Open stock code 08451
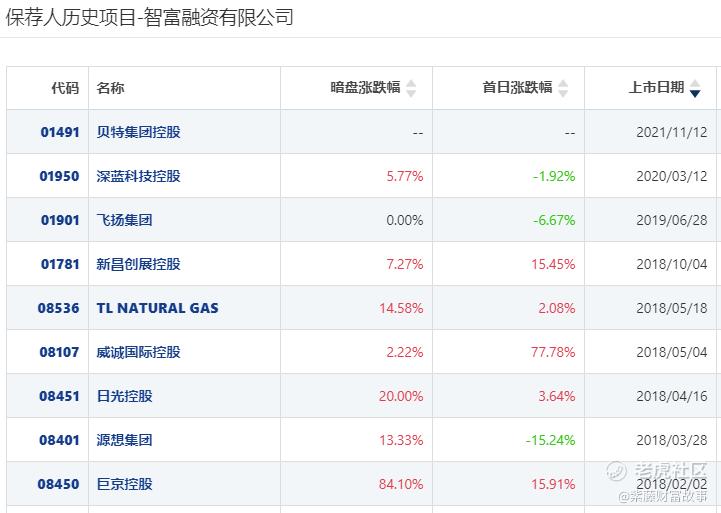 [59, 396]
